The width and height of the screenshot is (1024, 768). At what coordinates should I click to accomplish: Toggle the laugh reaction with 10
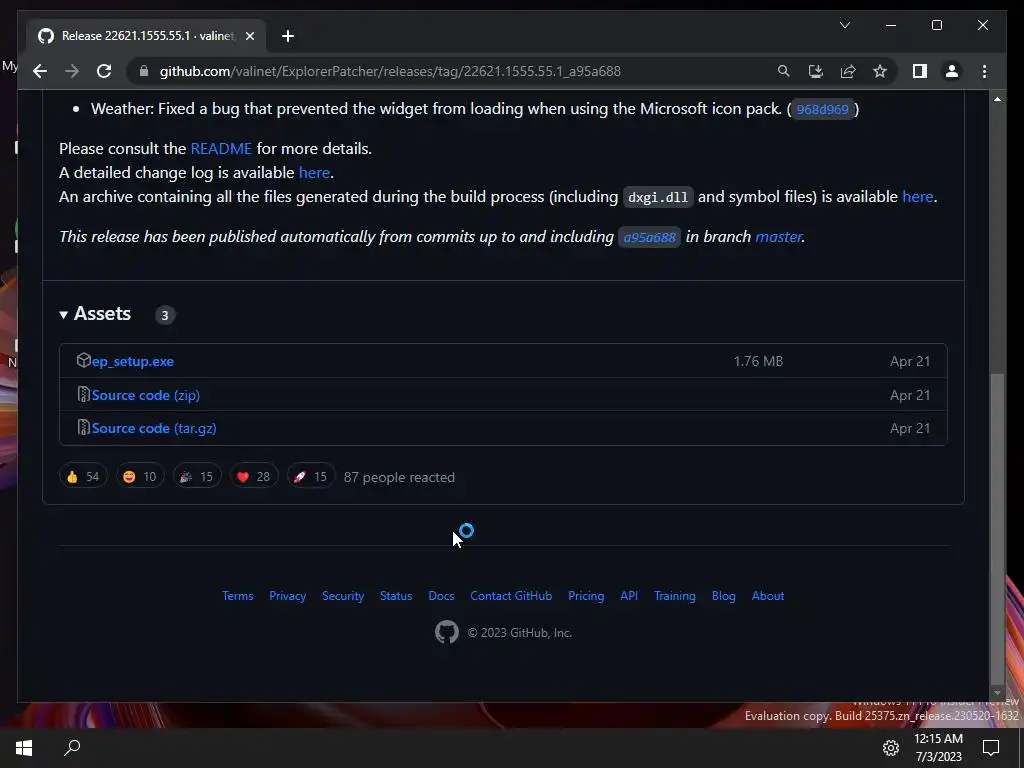[140, 477]
